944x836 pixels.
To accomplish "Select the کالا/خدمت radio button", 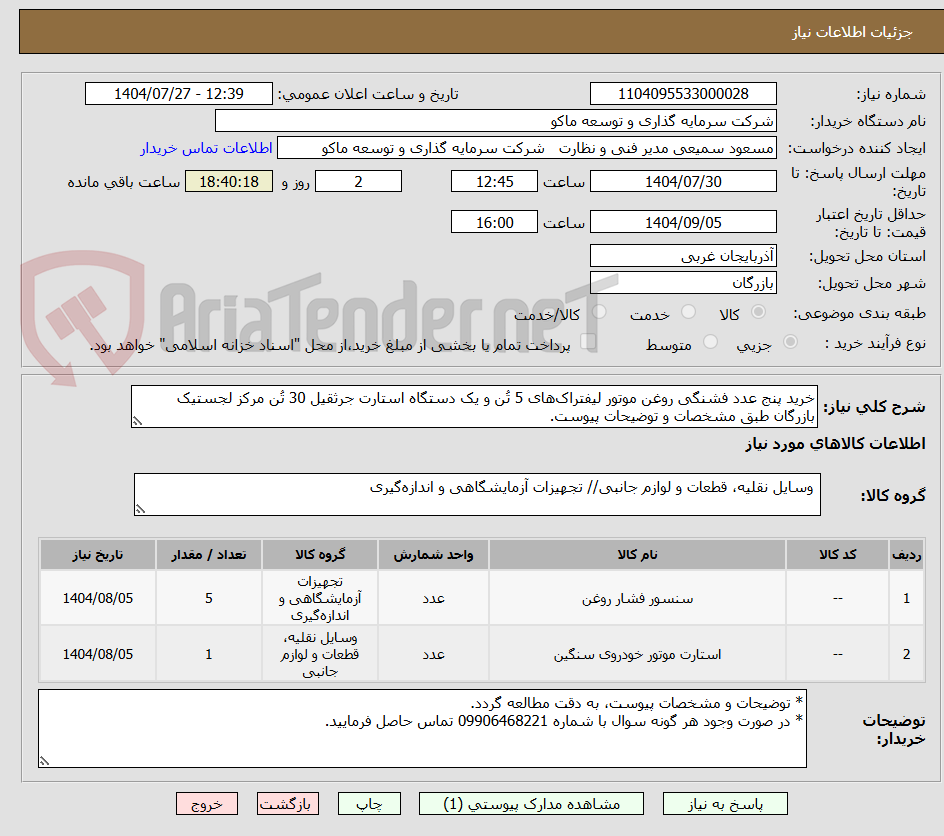I will click(x=599, y=312).
